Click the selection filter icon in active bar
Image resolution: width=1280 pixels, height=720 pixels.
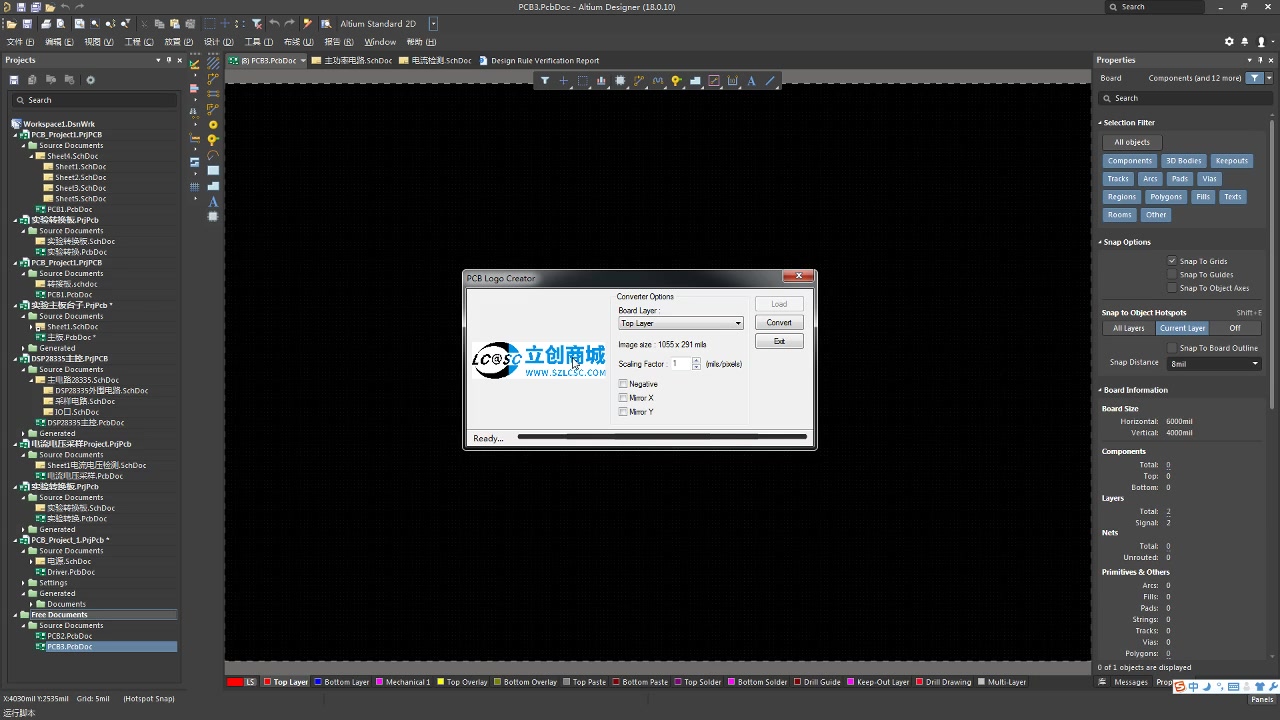click(x=545, y=81)
